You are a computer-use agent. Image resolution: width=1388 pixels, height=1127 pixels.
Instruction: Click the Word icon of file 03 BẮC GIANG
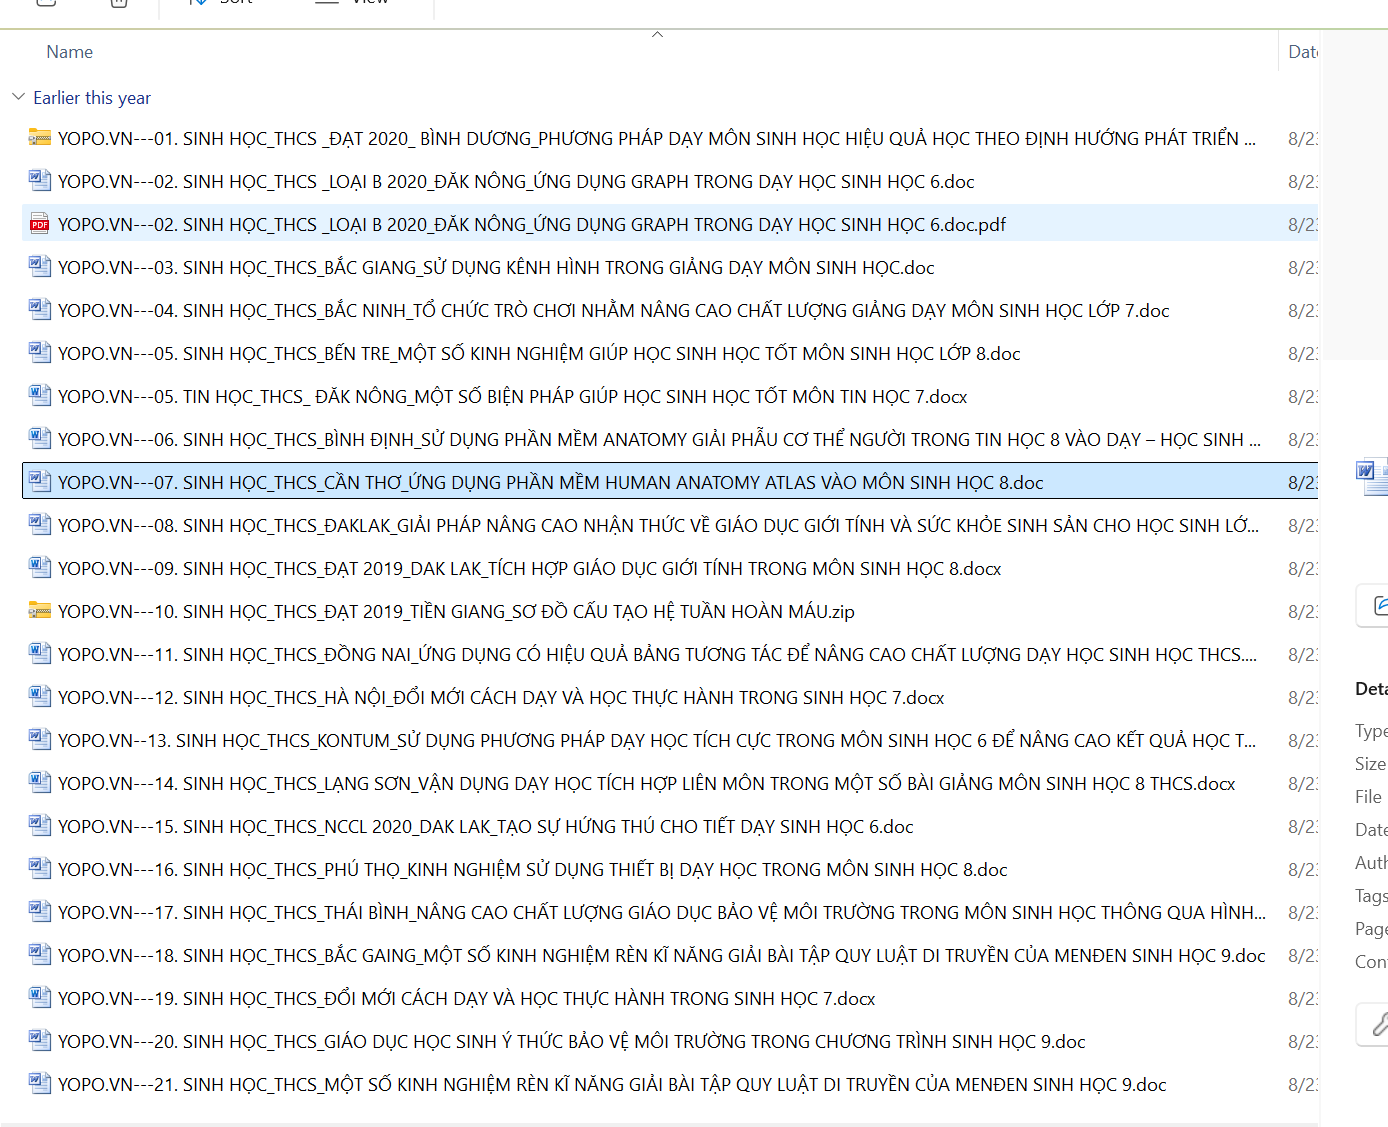[x=40, y=267]
